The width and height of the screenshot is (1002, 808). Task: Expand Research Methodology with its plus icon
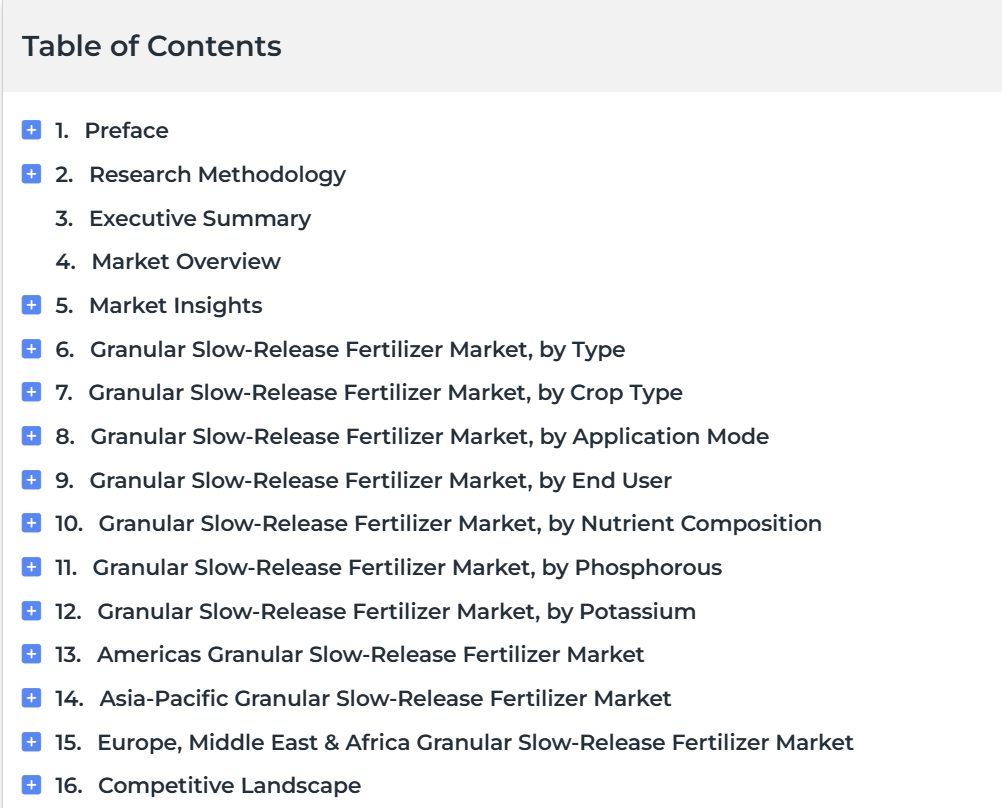tap(31, 174)
